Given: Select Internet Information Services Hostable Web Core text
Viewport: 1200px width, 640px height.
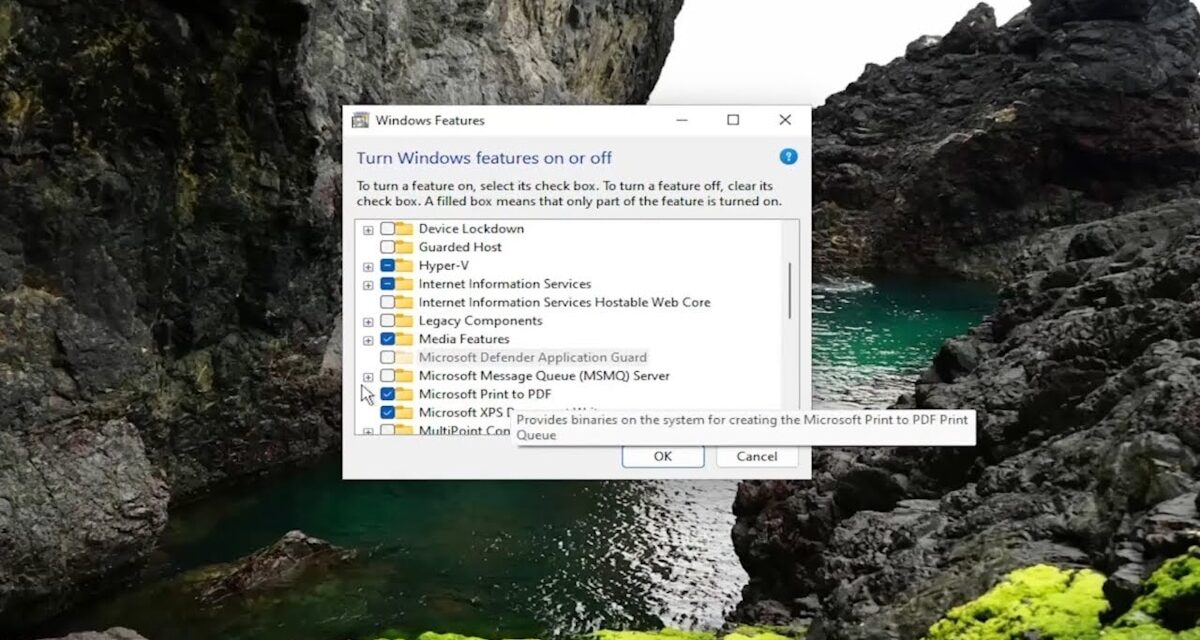Looking at the screenshot, I should 564,302.
